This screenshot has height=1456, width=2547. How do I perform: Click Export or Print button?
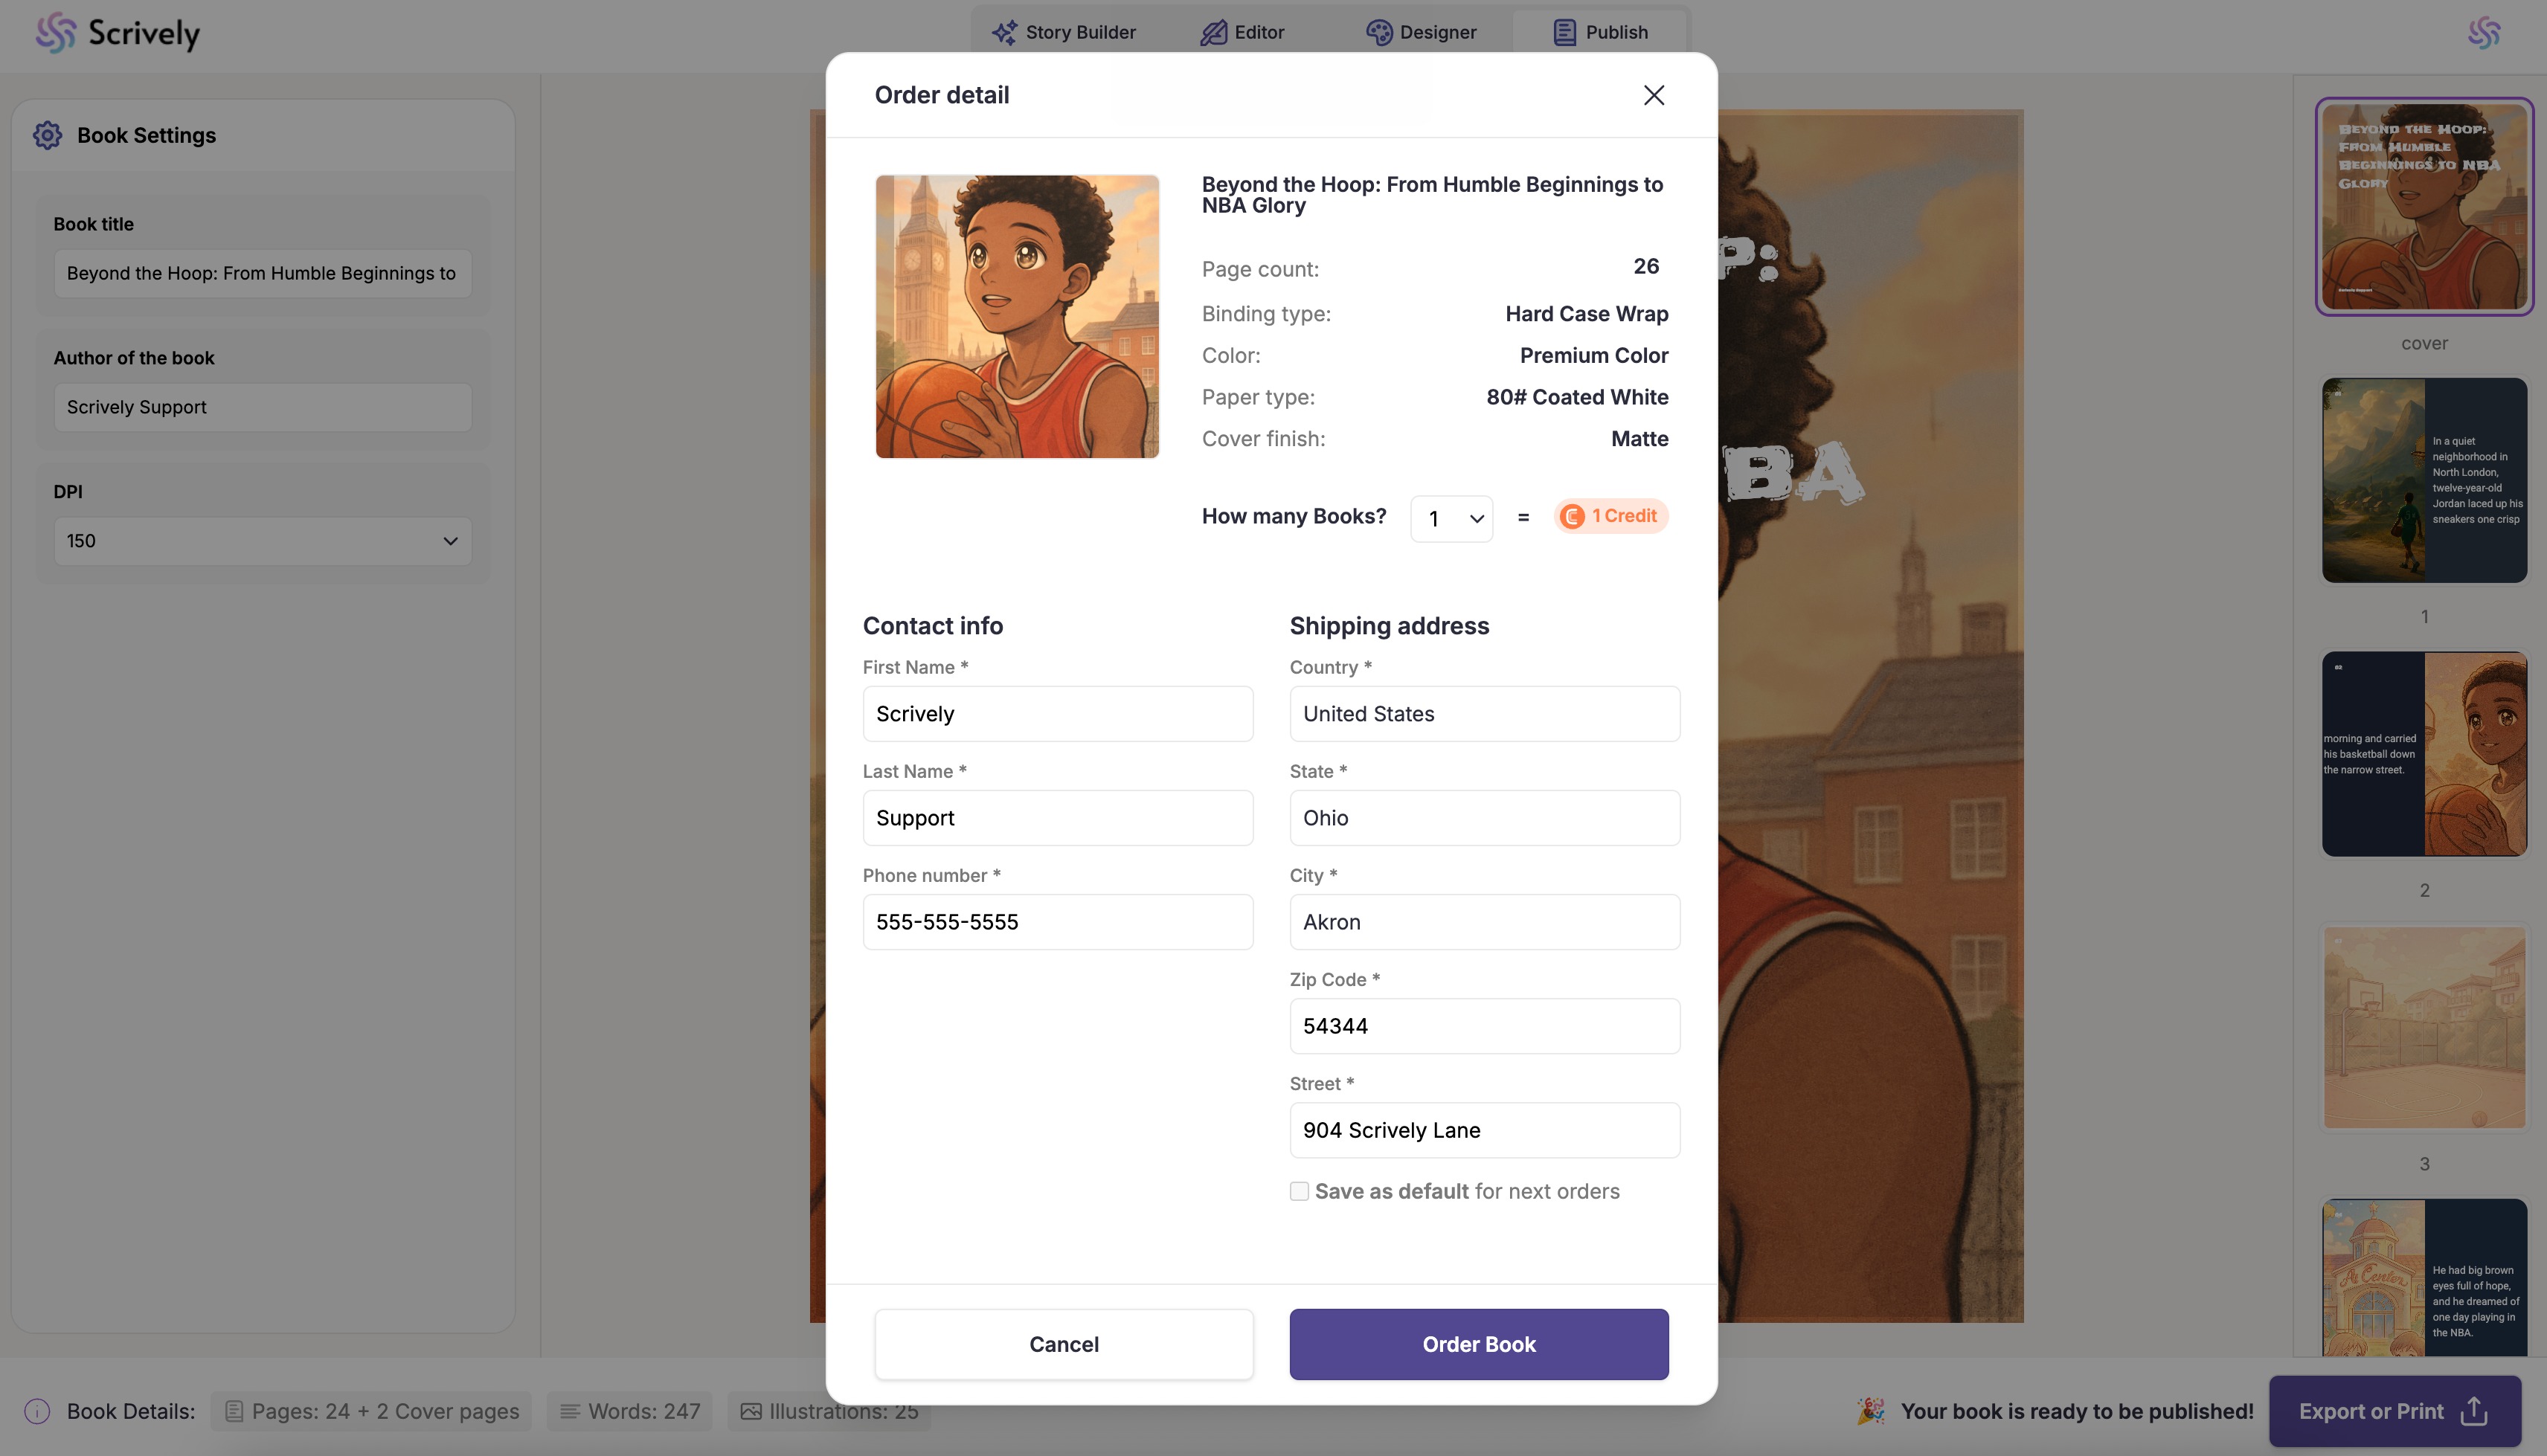point(2394,1411)
